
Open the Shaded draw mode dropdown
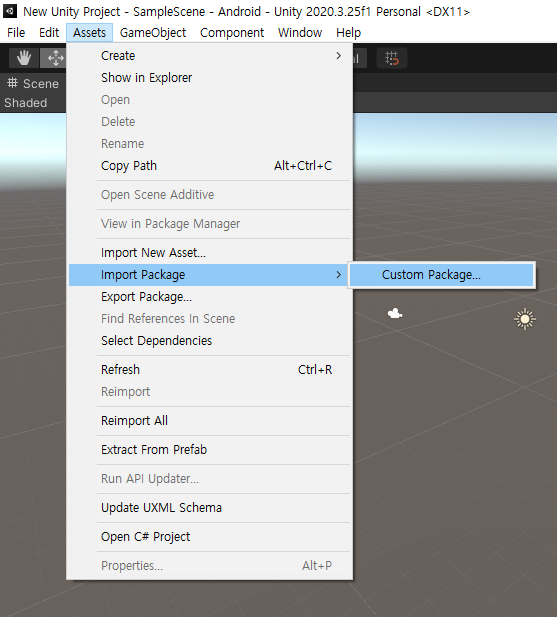click(26, 103)
